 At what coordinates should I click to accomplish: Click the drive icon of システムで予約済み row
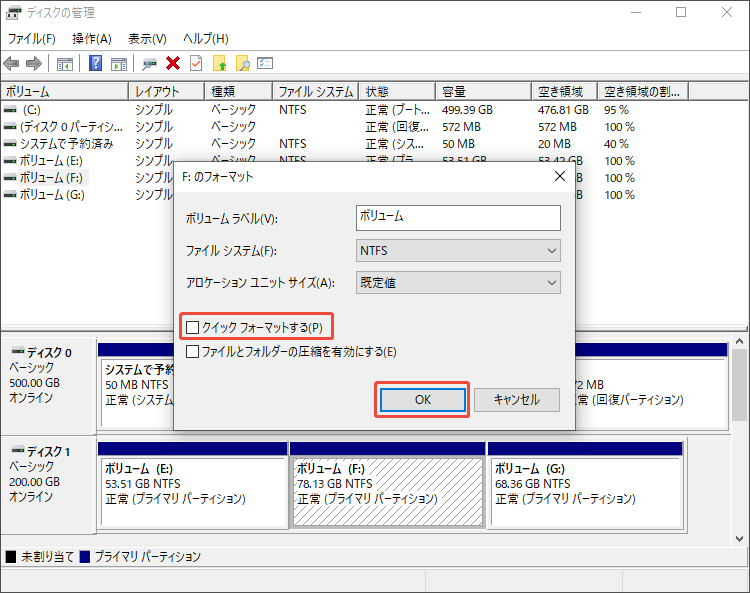(x=10, y=143)
